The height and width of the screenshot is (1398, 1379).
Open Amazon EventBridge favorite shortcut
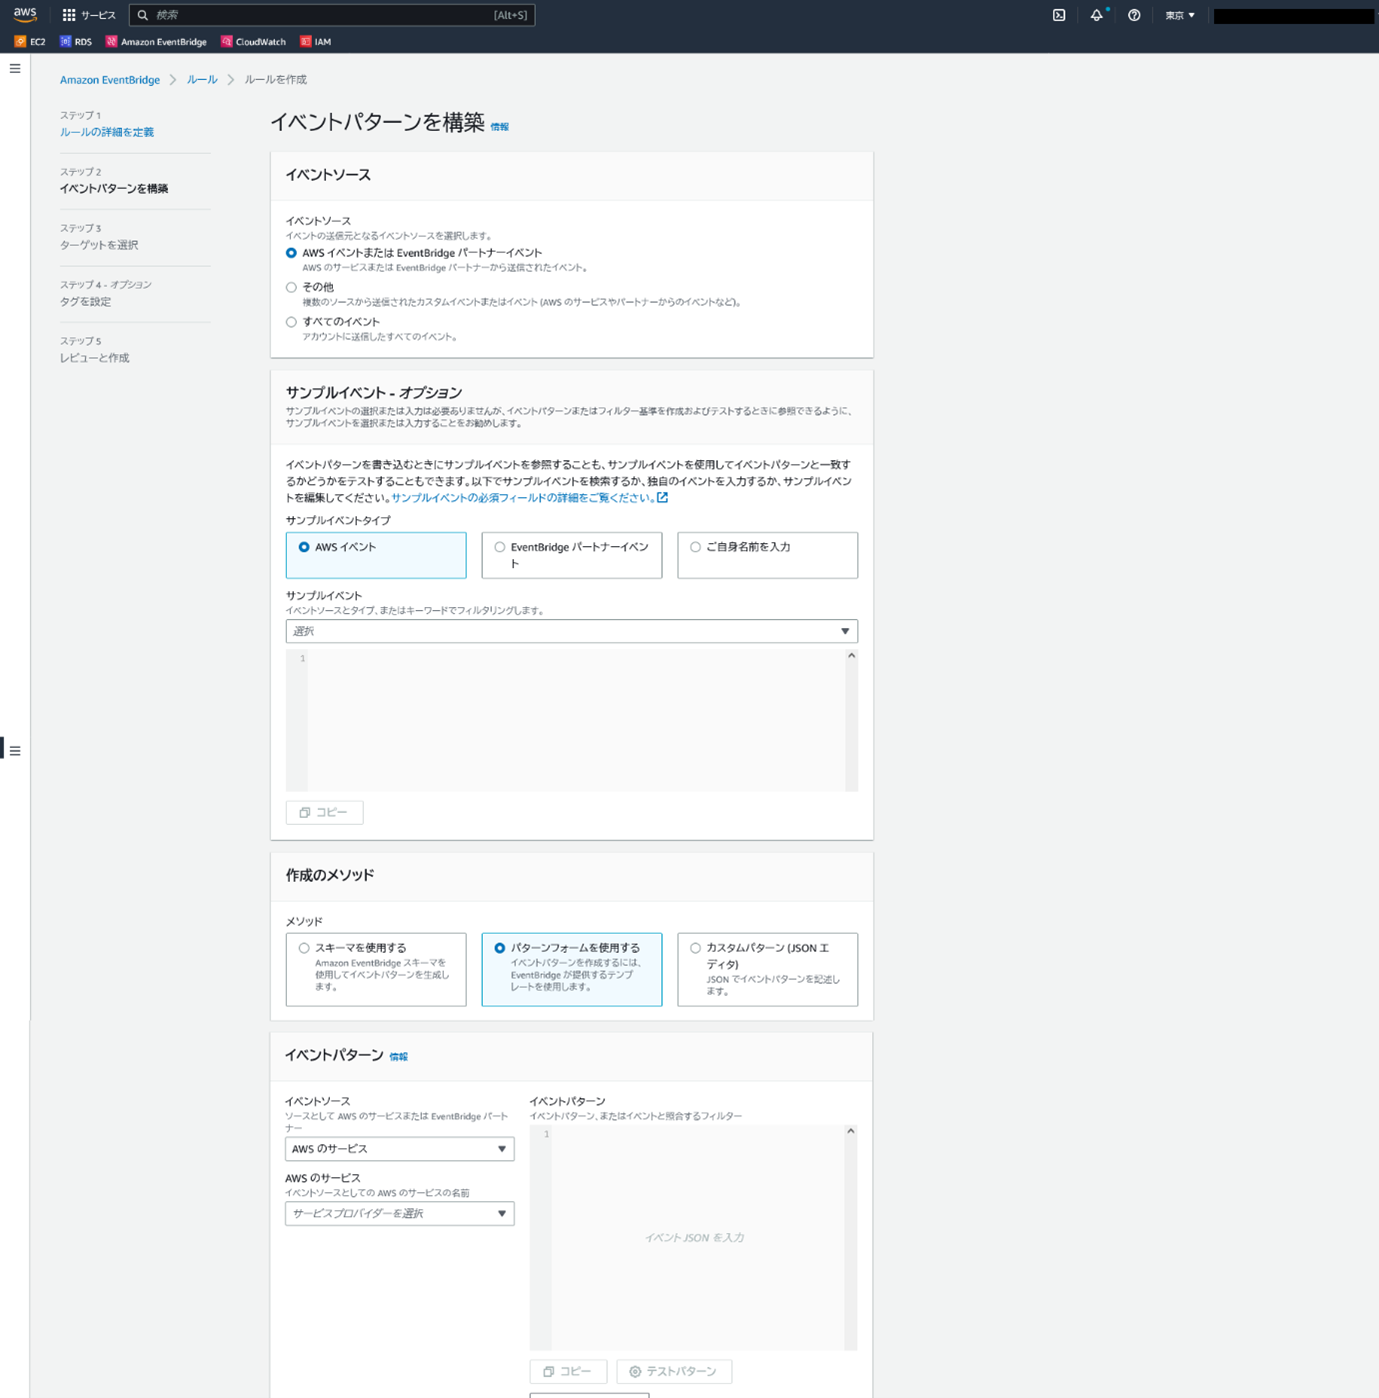click(x=156, y=42)
